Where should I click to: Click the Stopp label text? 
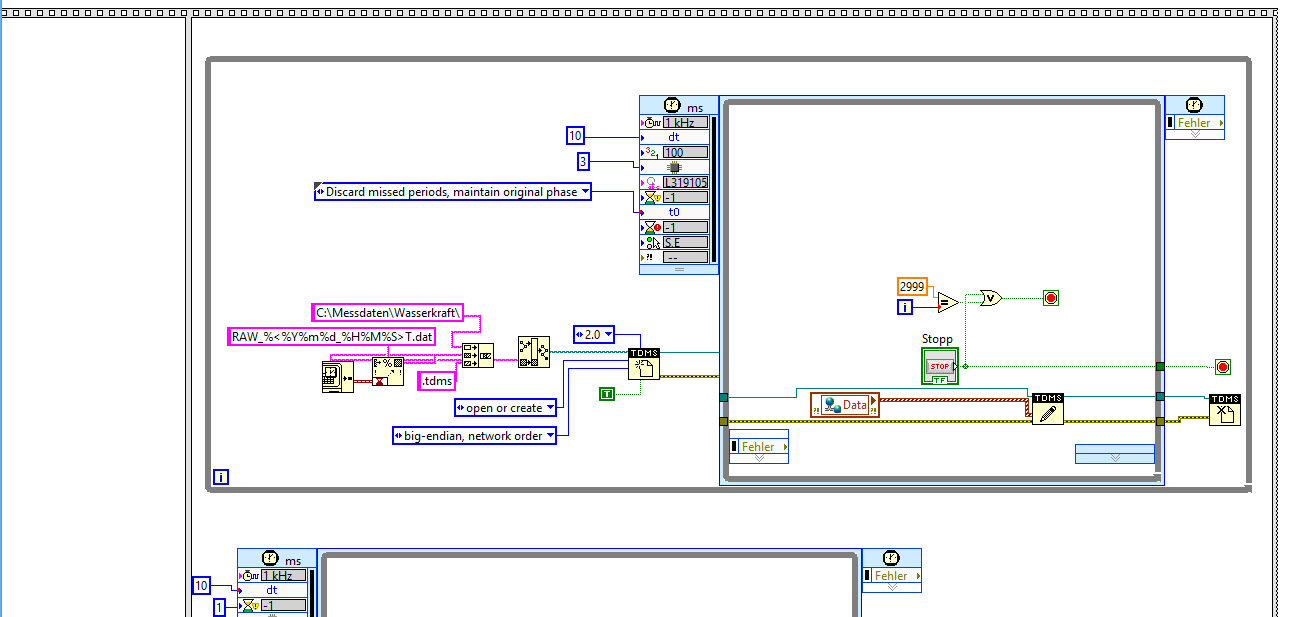pyautogui.click(x=937, y=339)
